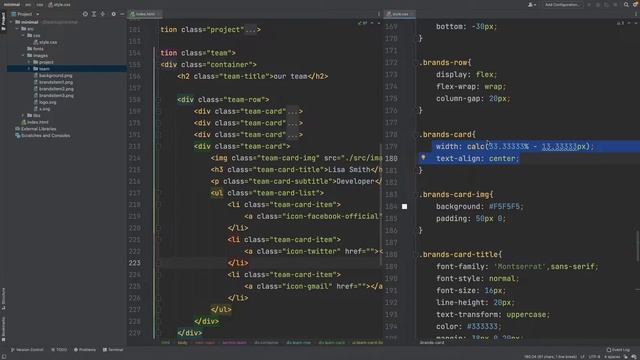The image size is (640, 360).
Task: Click the 4 spaces indent status item
Action: click(x=612, y=356)
